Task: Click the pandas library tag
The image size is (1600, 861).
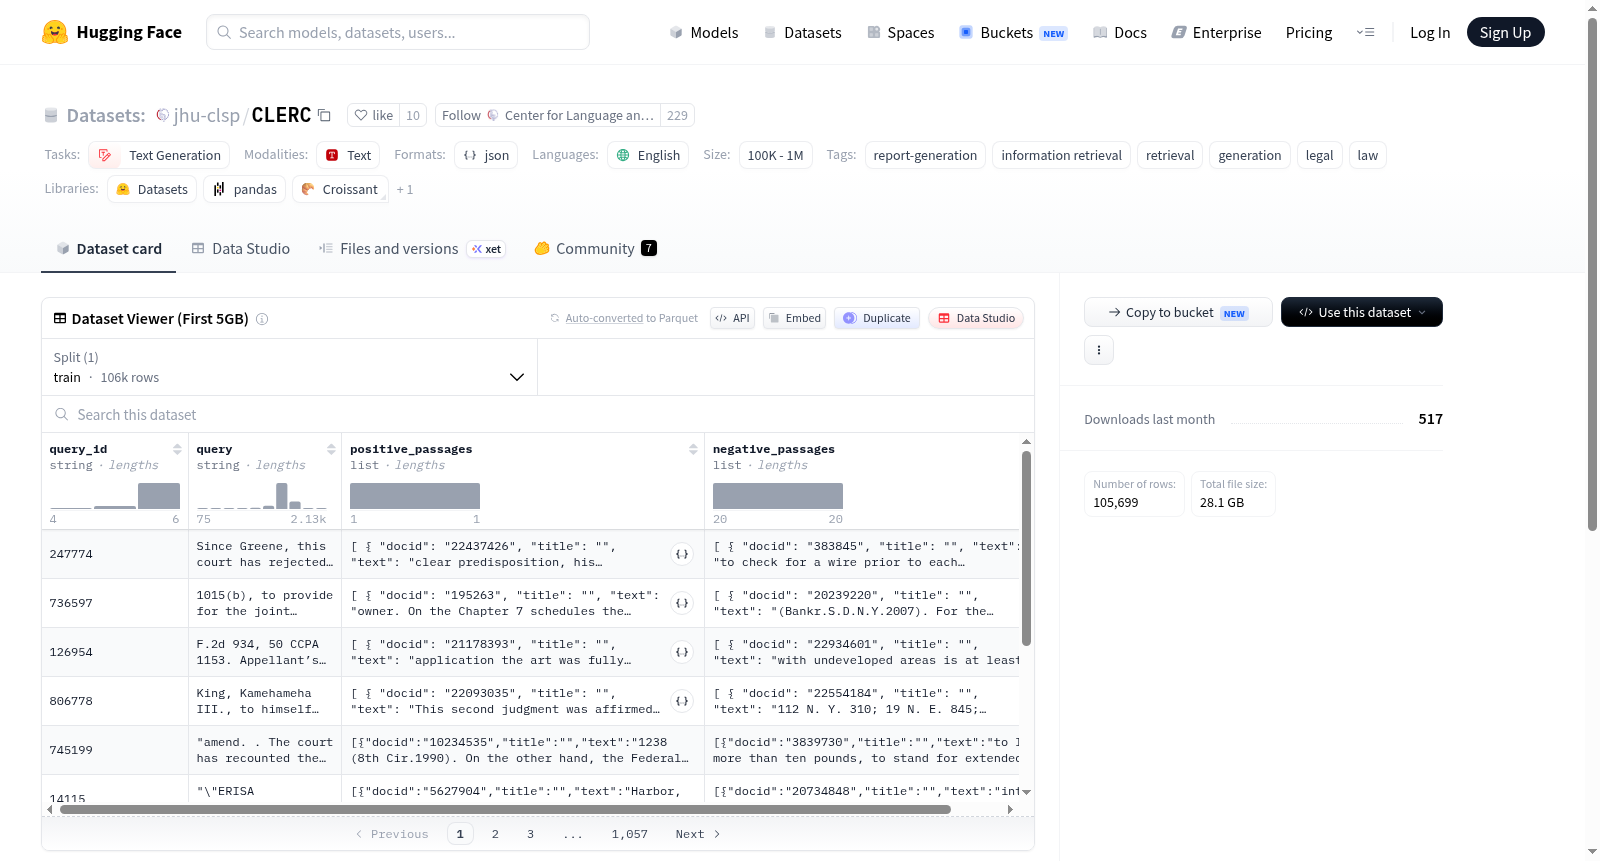Action: [244, 189]
